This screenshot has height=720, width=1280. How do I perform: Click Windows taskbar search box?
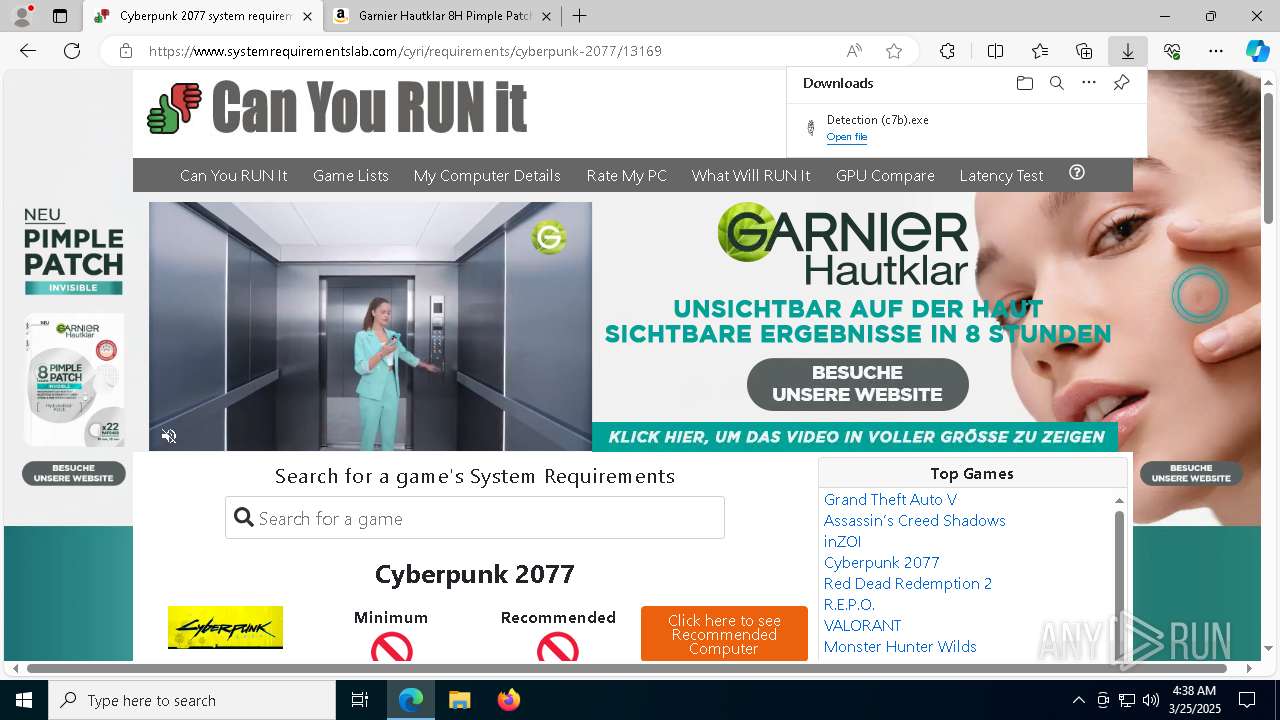coord(192,700)
